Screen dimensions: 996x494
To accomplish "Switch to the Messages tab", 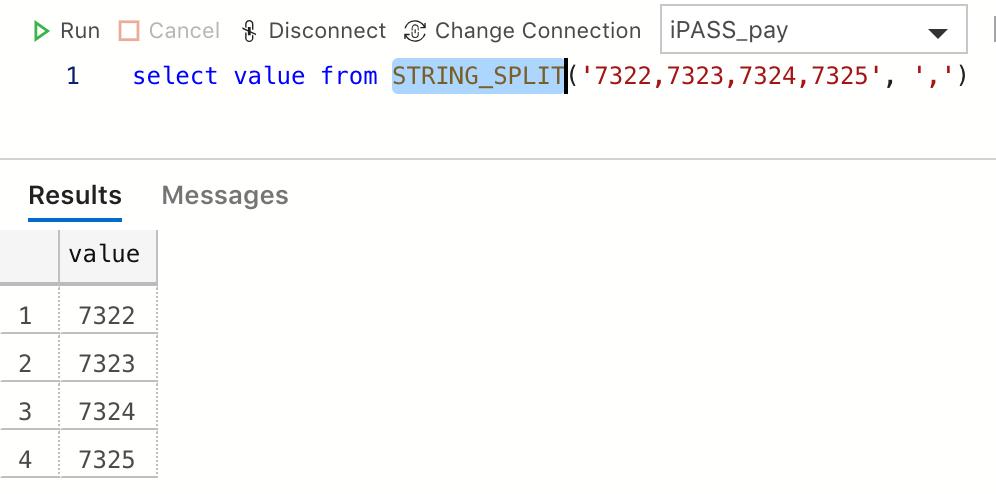I will tap(225, 195).
